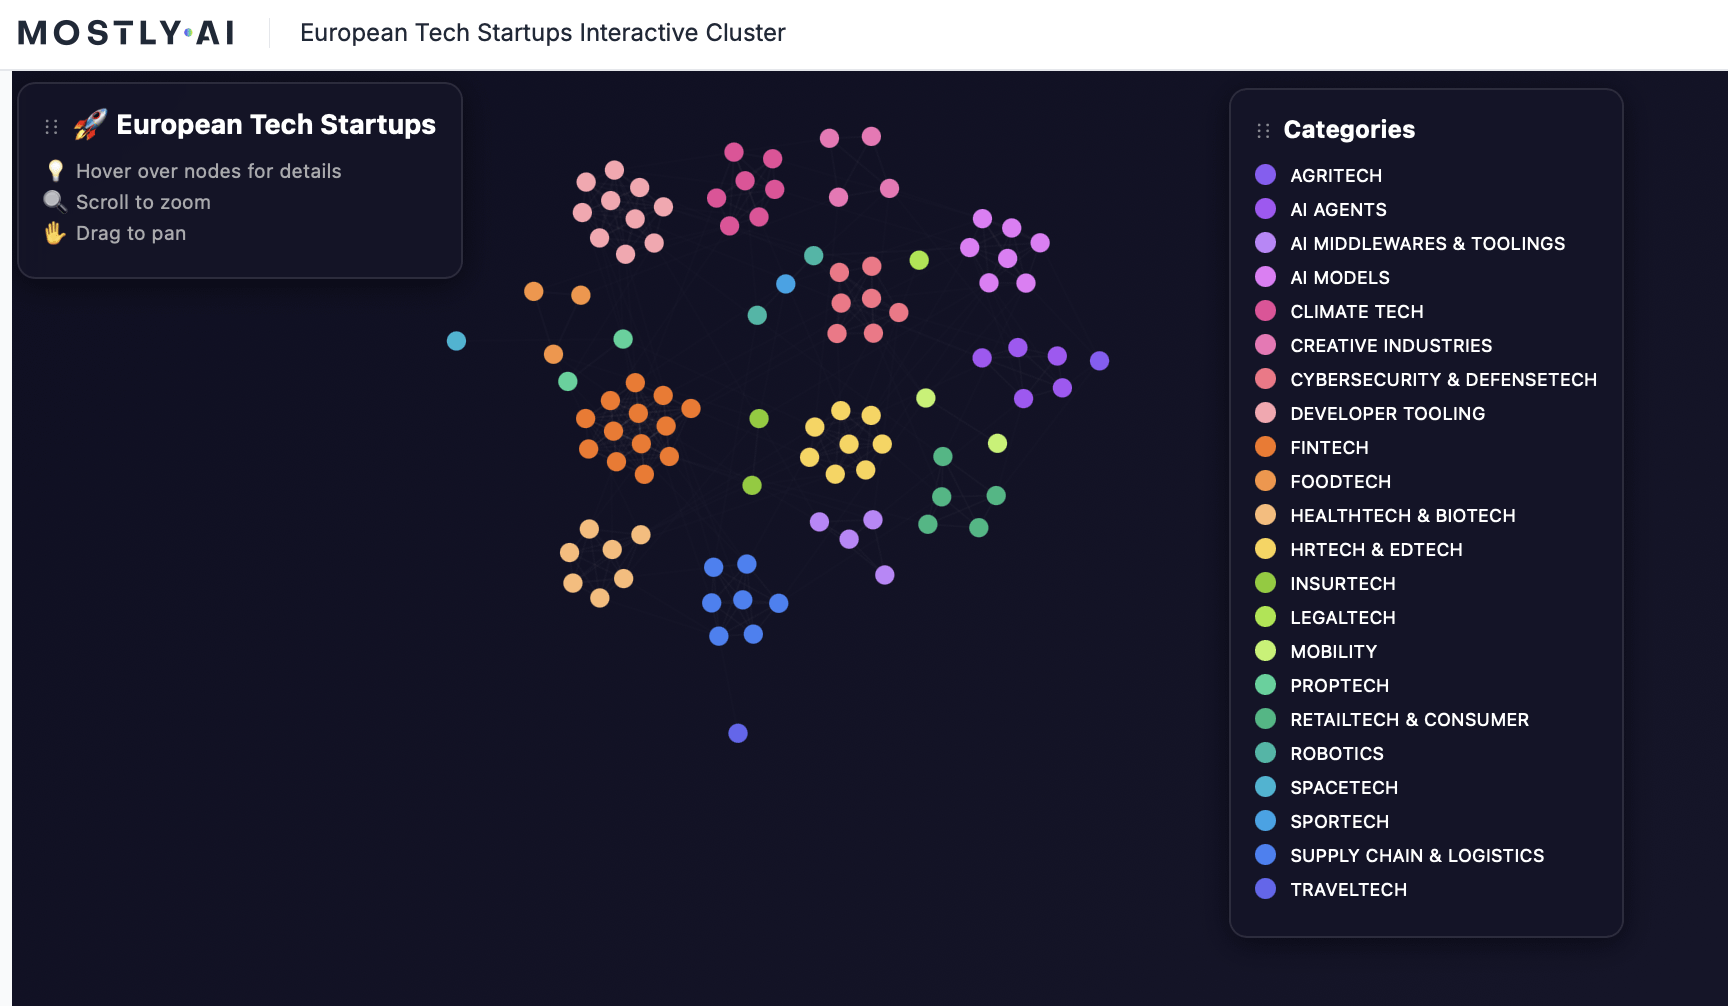Click the DEVELOPER TOOLING color dot
The width and height of the screenshot is (1728, 1006).
(x=1265, y=413)
